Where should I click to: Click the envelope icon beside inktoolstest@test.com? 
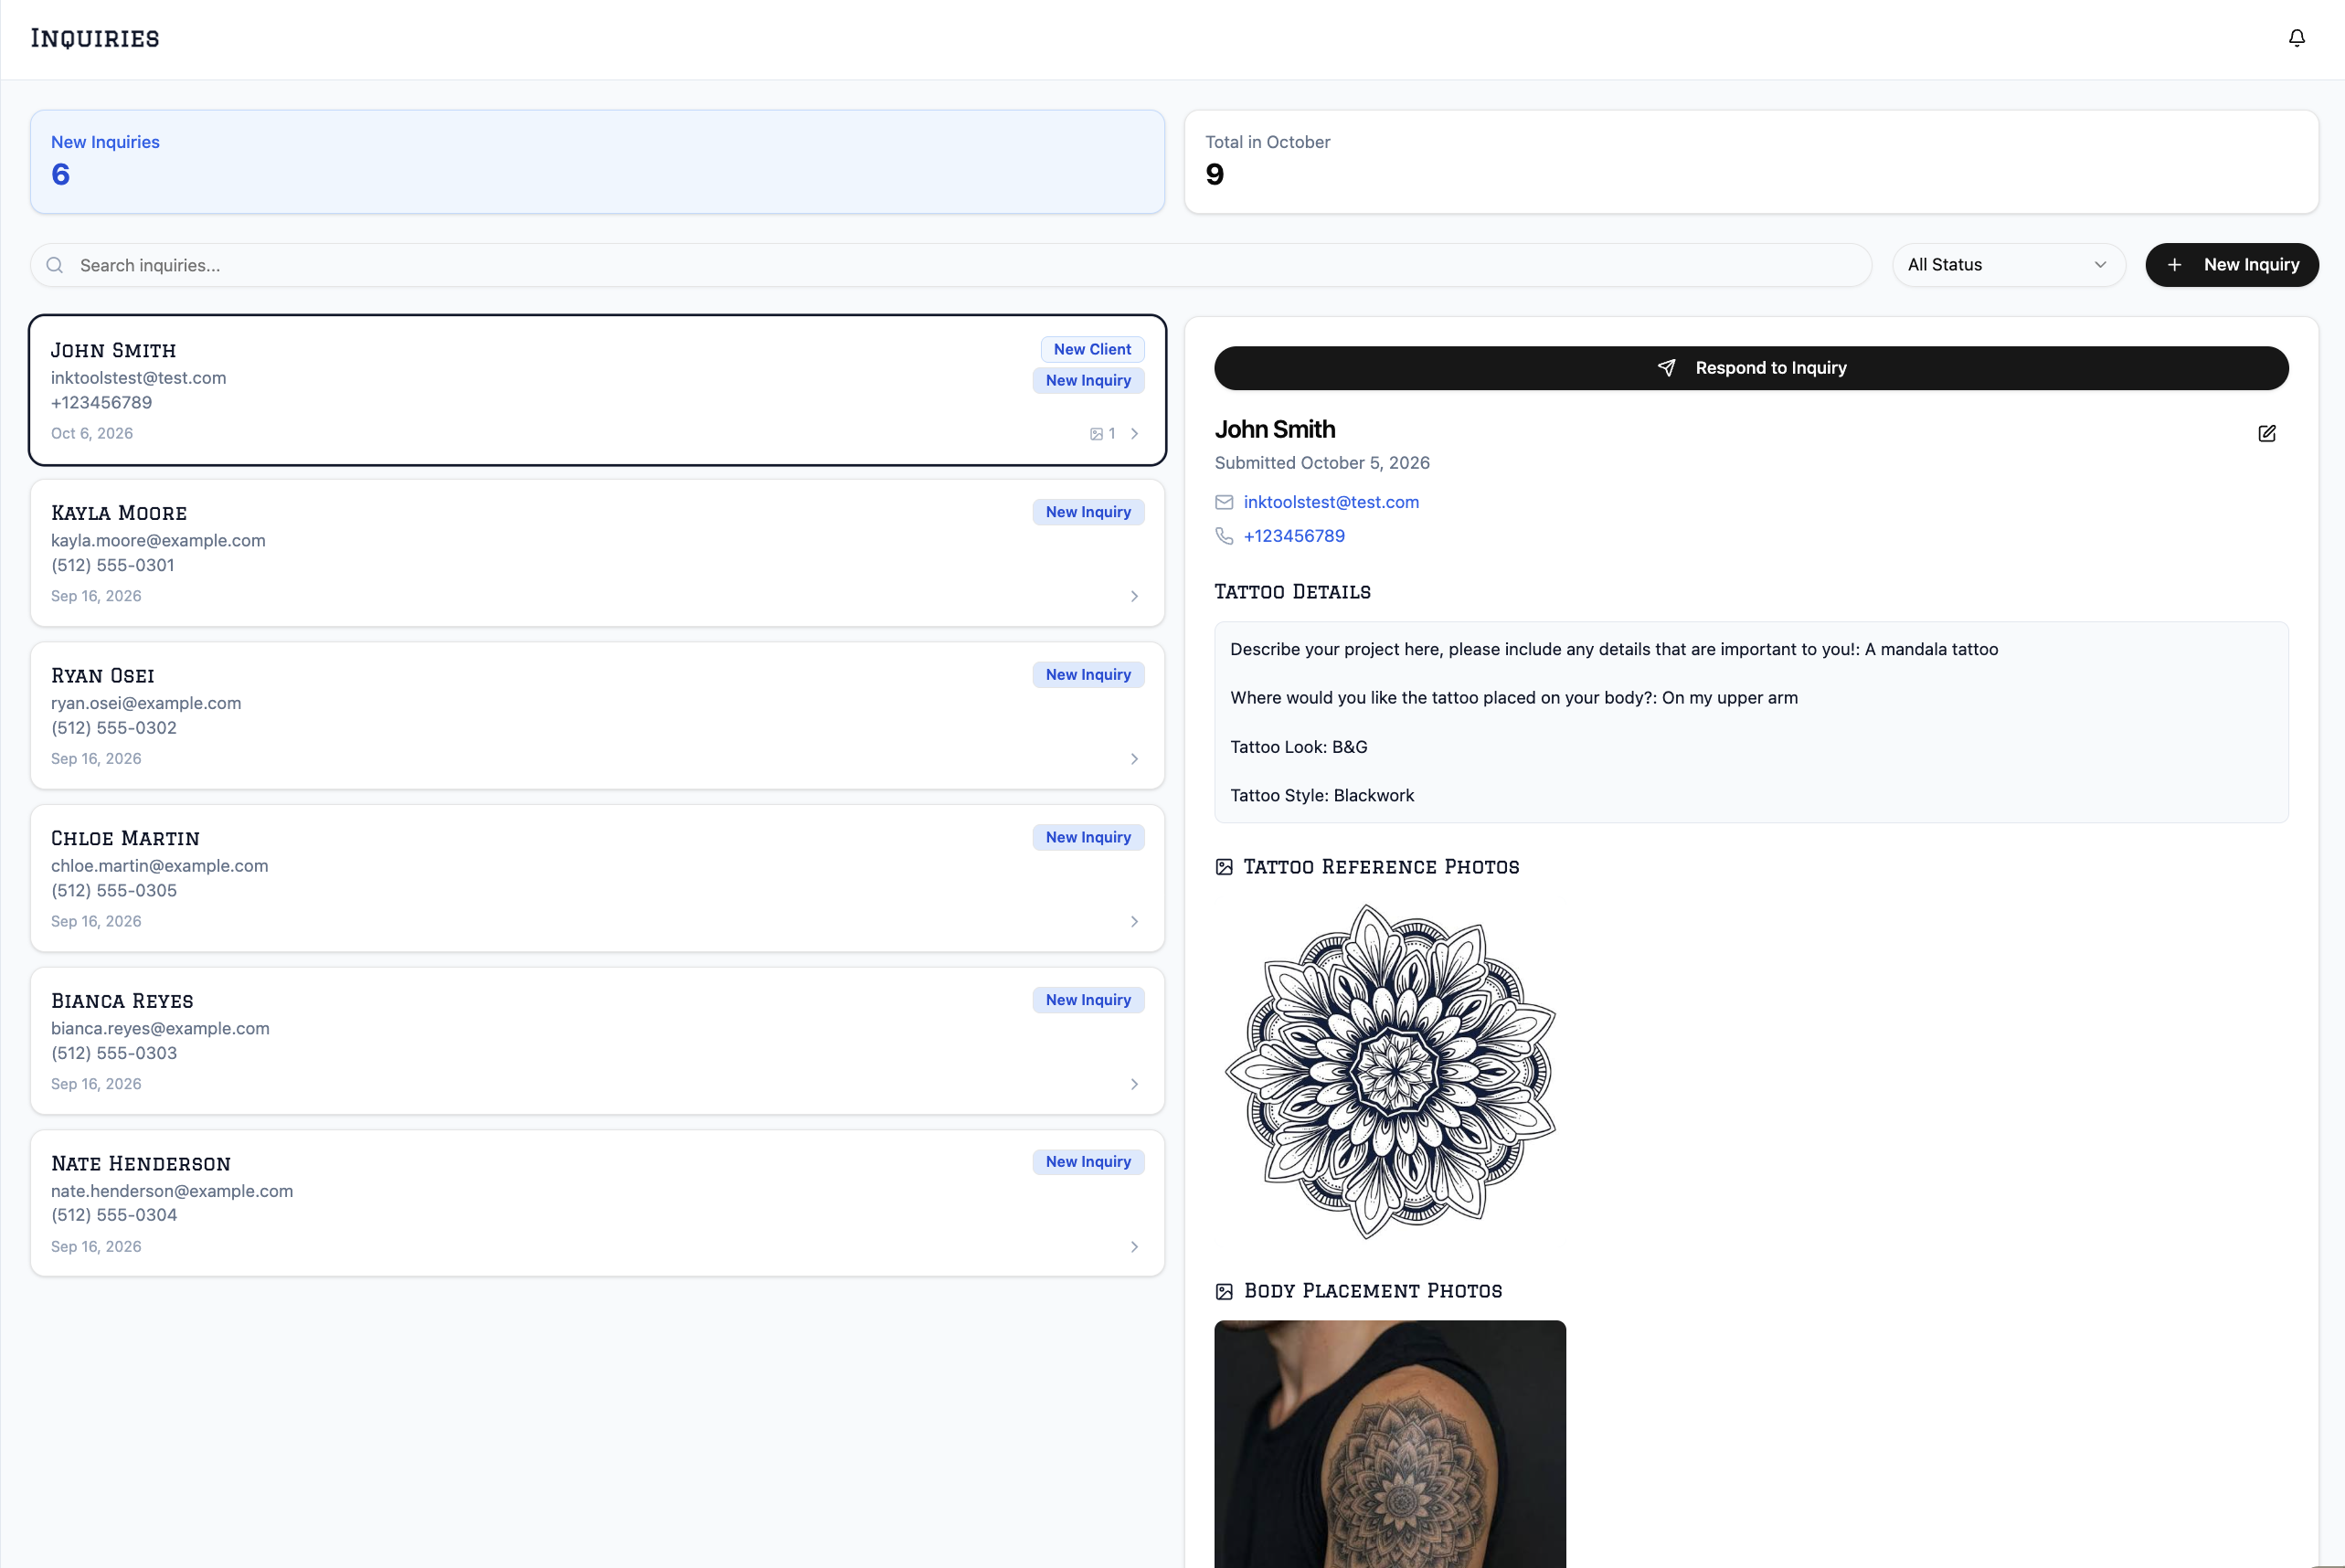coord(1224,502)
